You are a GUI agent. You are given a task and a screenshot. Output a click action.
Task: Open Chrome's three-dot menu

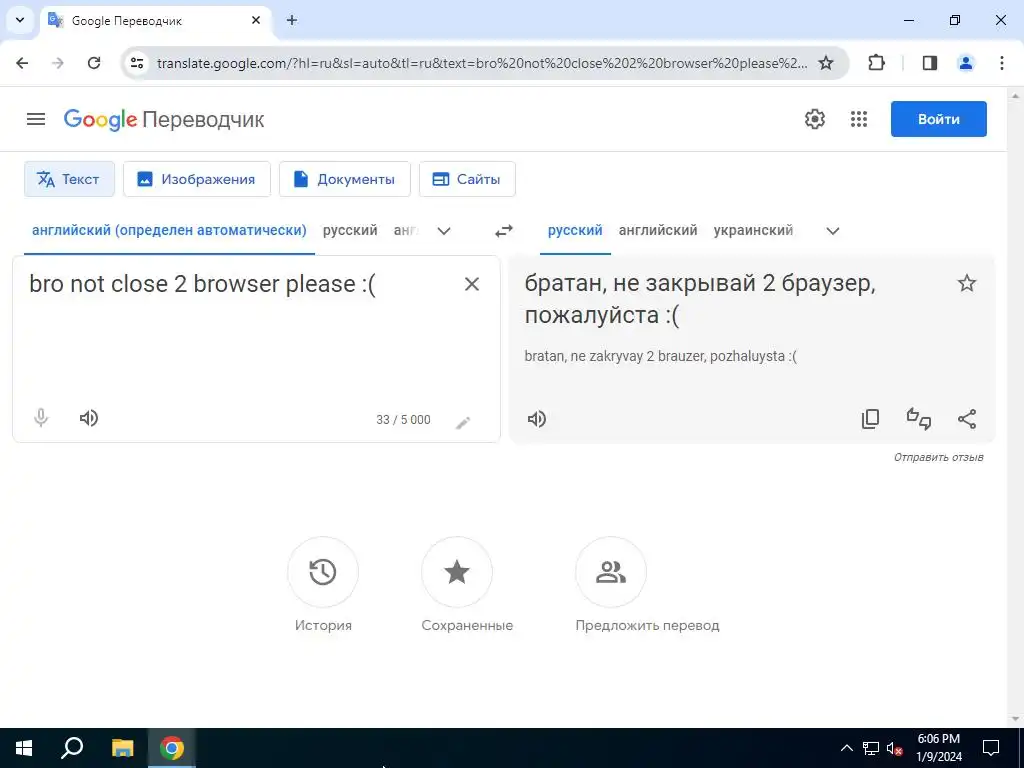[1002, 63]
